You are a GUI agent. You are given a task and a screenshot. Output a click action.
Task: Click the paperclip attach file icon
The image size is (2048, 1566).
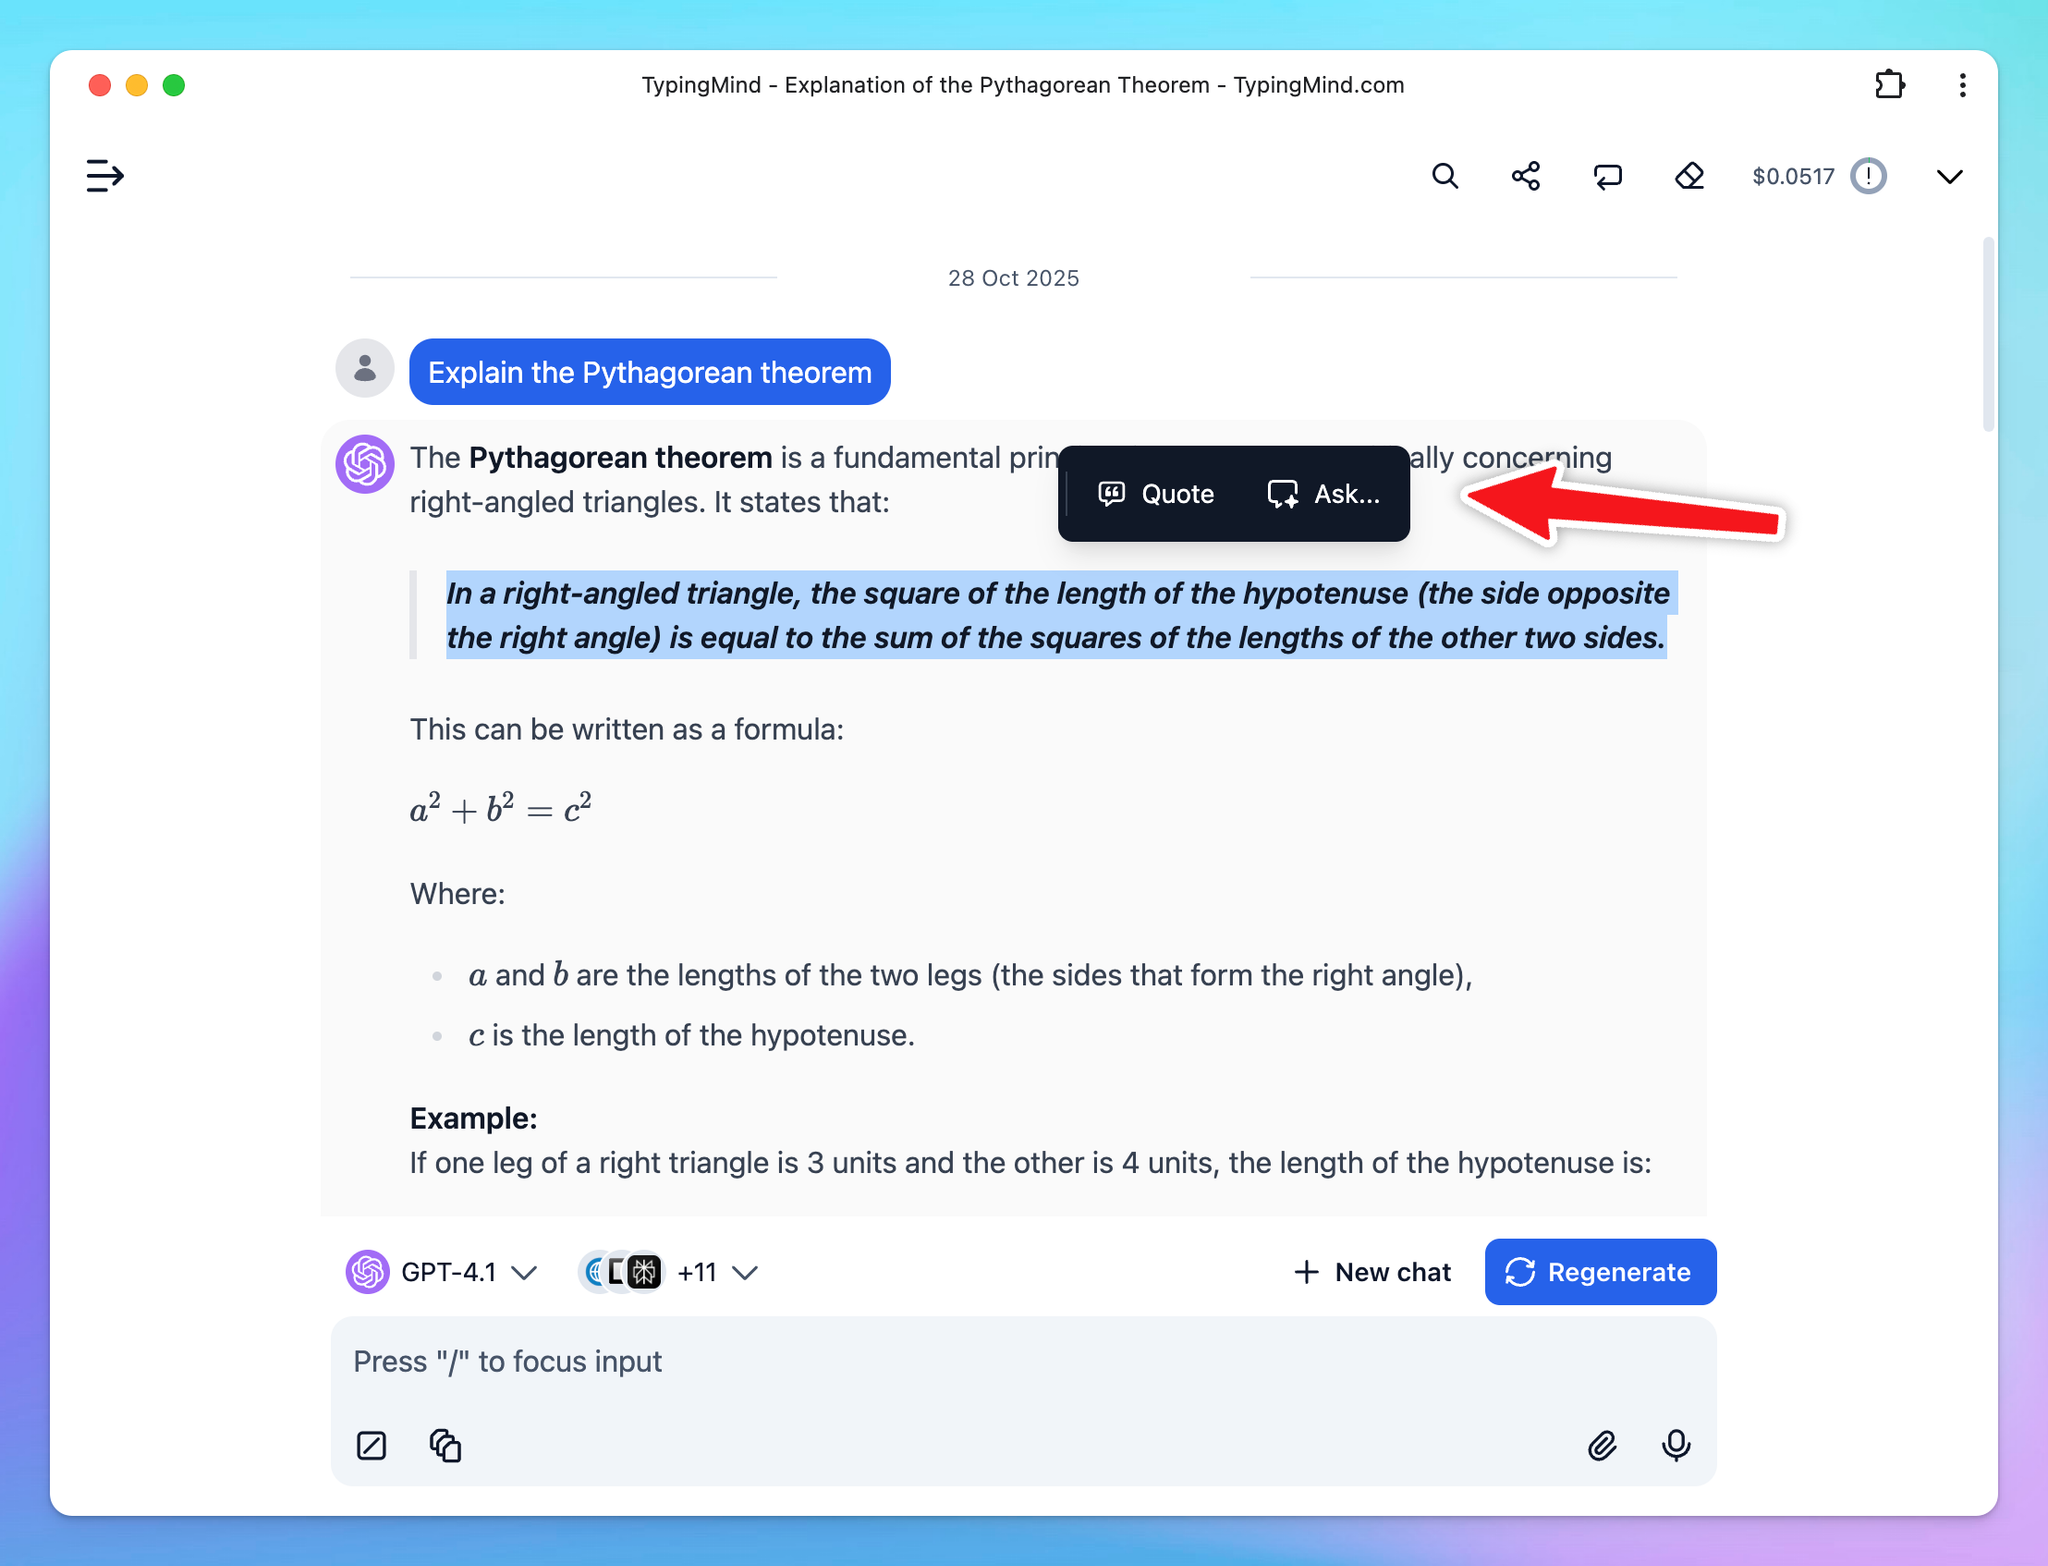point(1601,1445)
